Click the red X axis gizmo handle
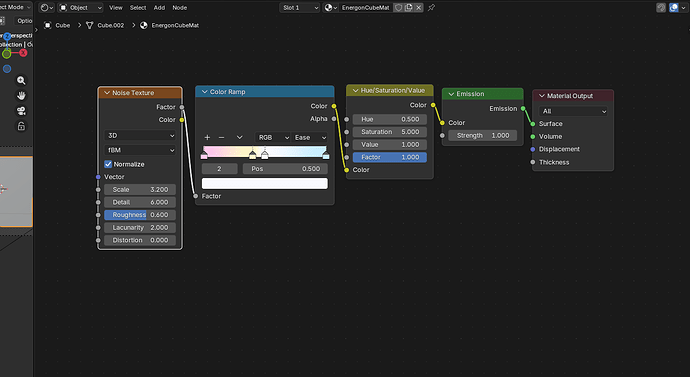Image resolution: width=690 pixels, height=377 pixels. click(x=23, y=53)
